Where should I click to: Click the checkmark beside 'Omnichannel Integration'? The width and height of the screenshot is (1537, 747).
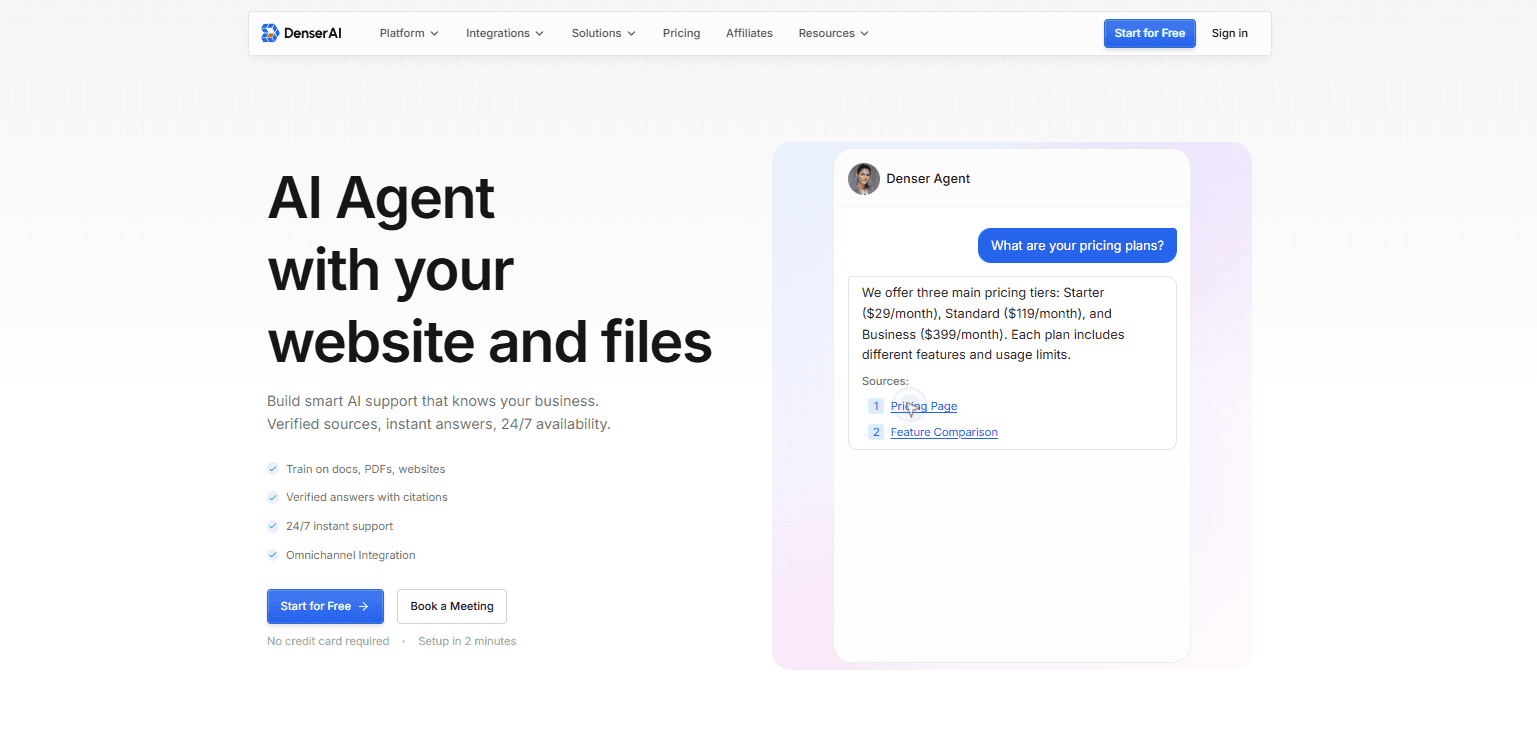click(x=272, y=554)
